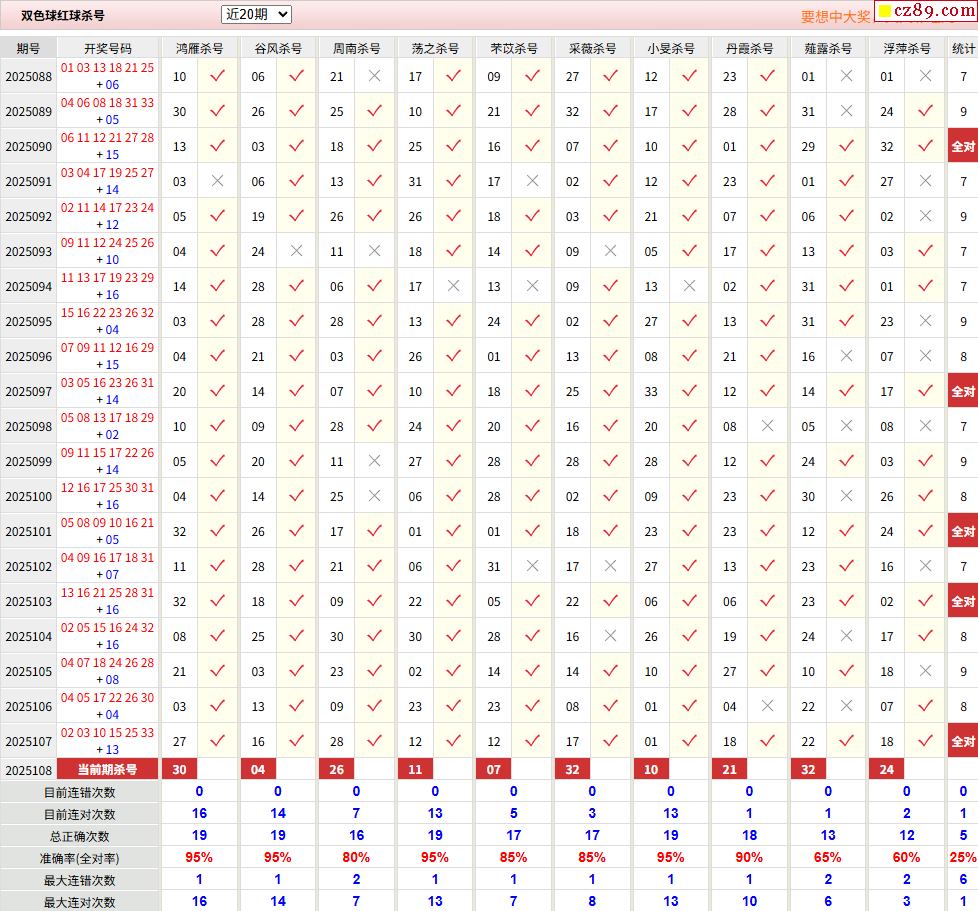Click the X mark in 丹霞杀号 row 2025098
This screenshot has width=978, height=911.
tap(767, 426)
